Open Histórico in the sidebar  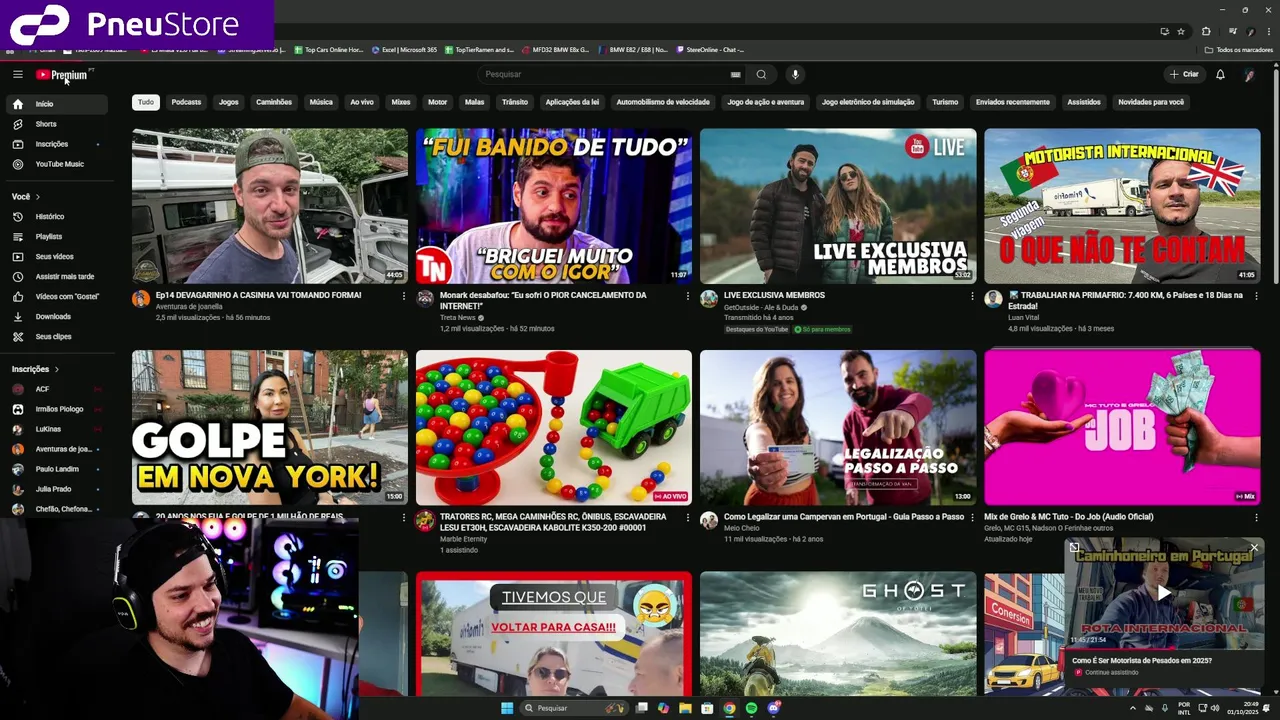pyautogui.click(x=59, y=217)
